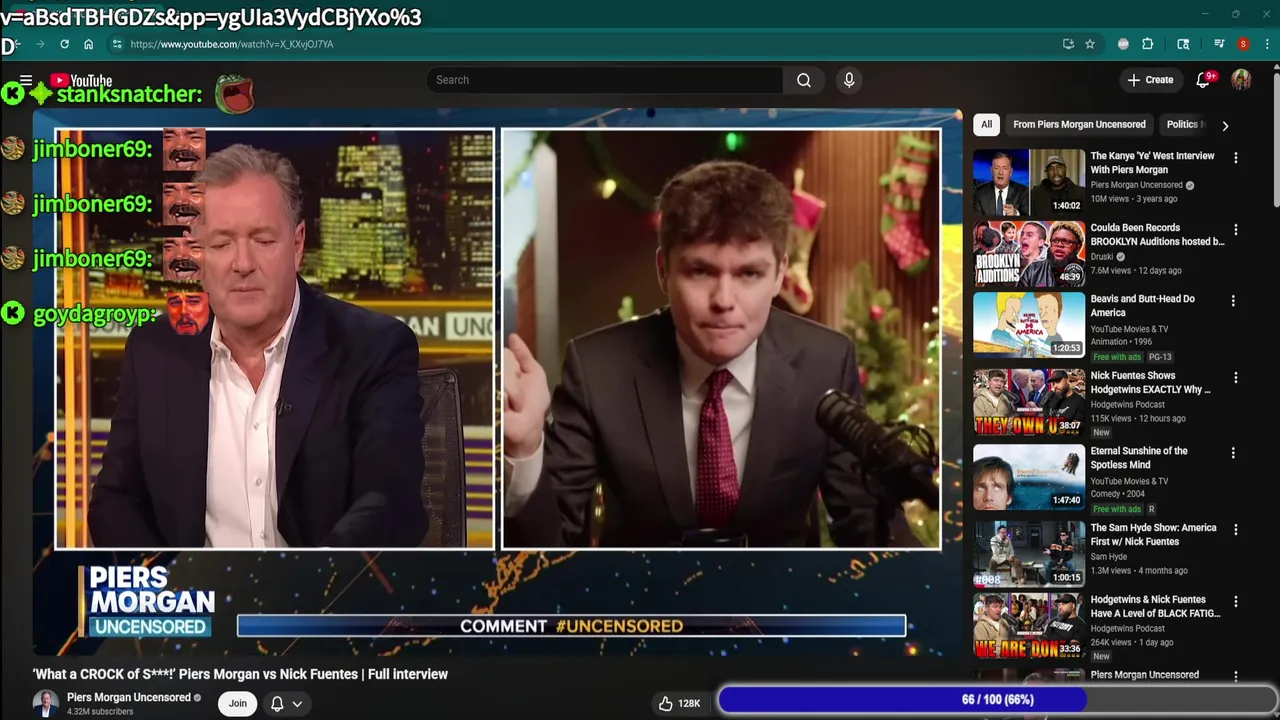Go to YouTube home via logo
Image resolution: width=1280 pixels, height=720 pixels.
[82, 80]
